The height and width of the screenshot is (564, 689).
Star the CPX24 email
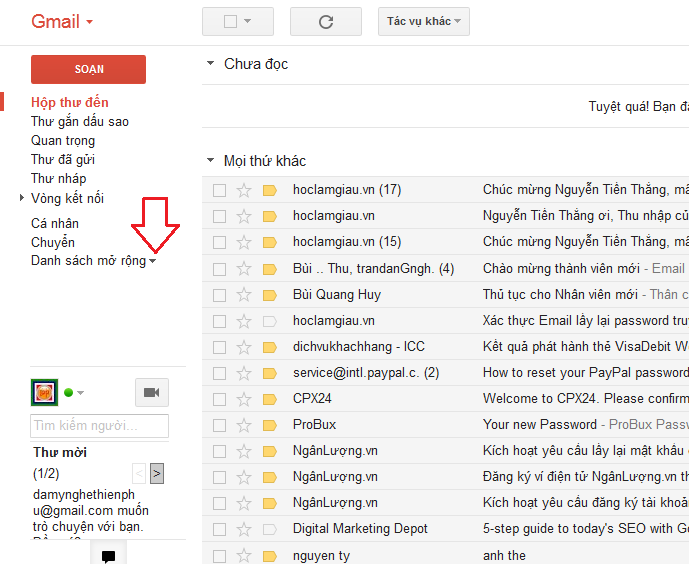(x=244, y=399)
